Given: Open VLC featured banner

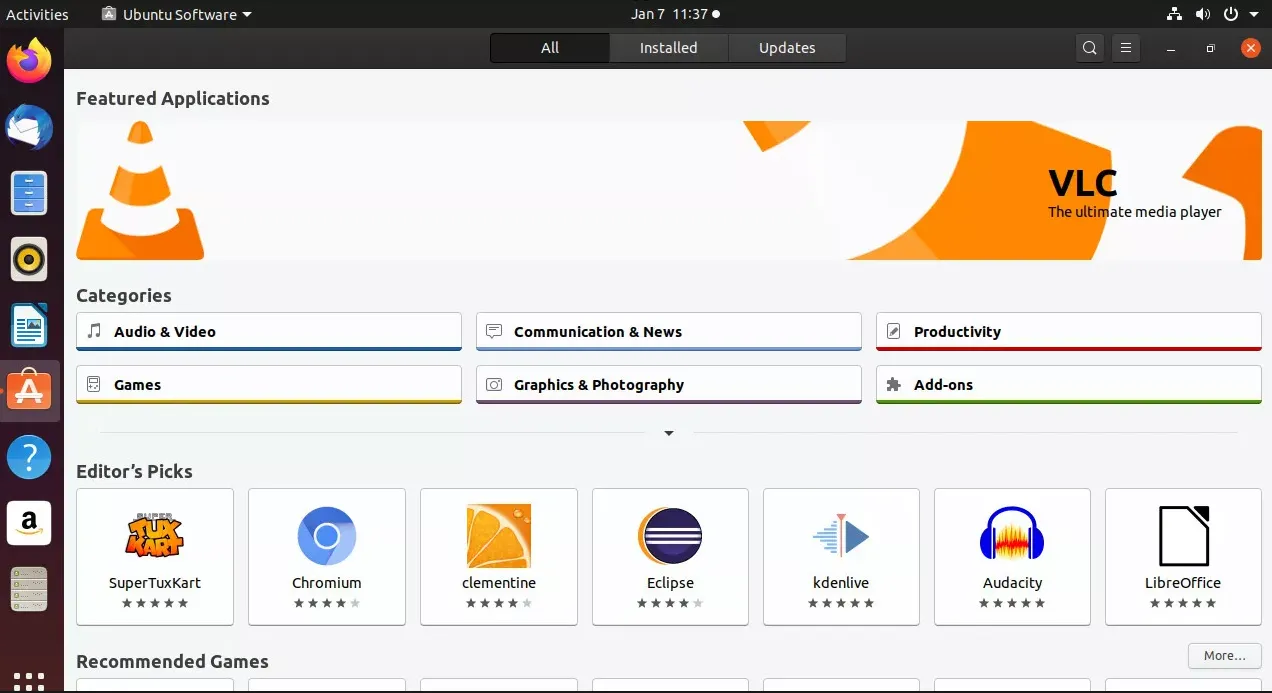Looking at the screenshot, I should tap(669, 191).
